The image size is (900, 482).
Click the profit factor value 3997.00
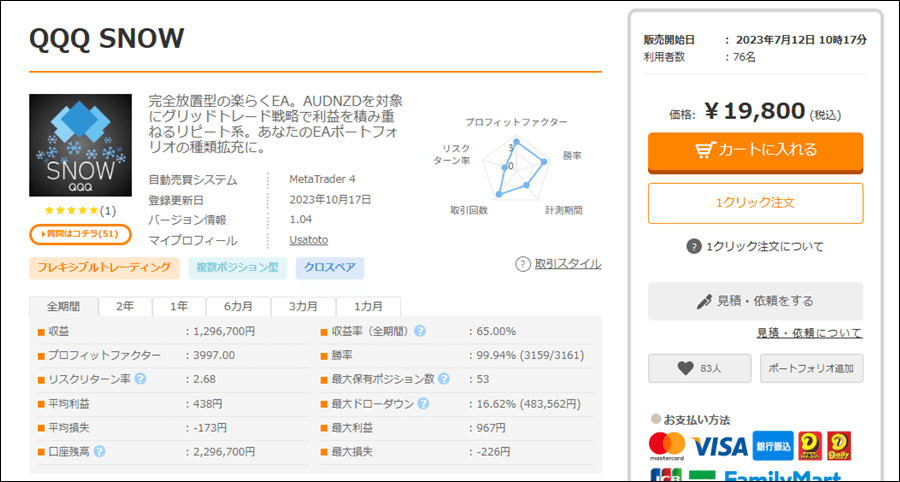[x=214, y=355]
